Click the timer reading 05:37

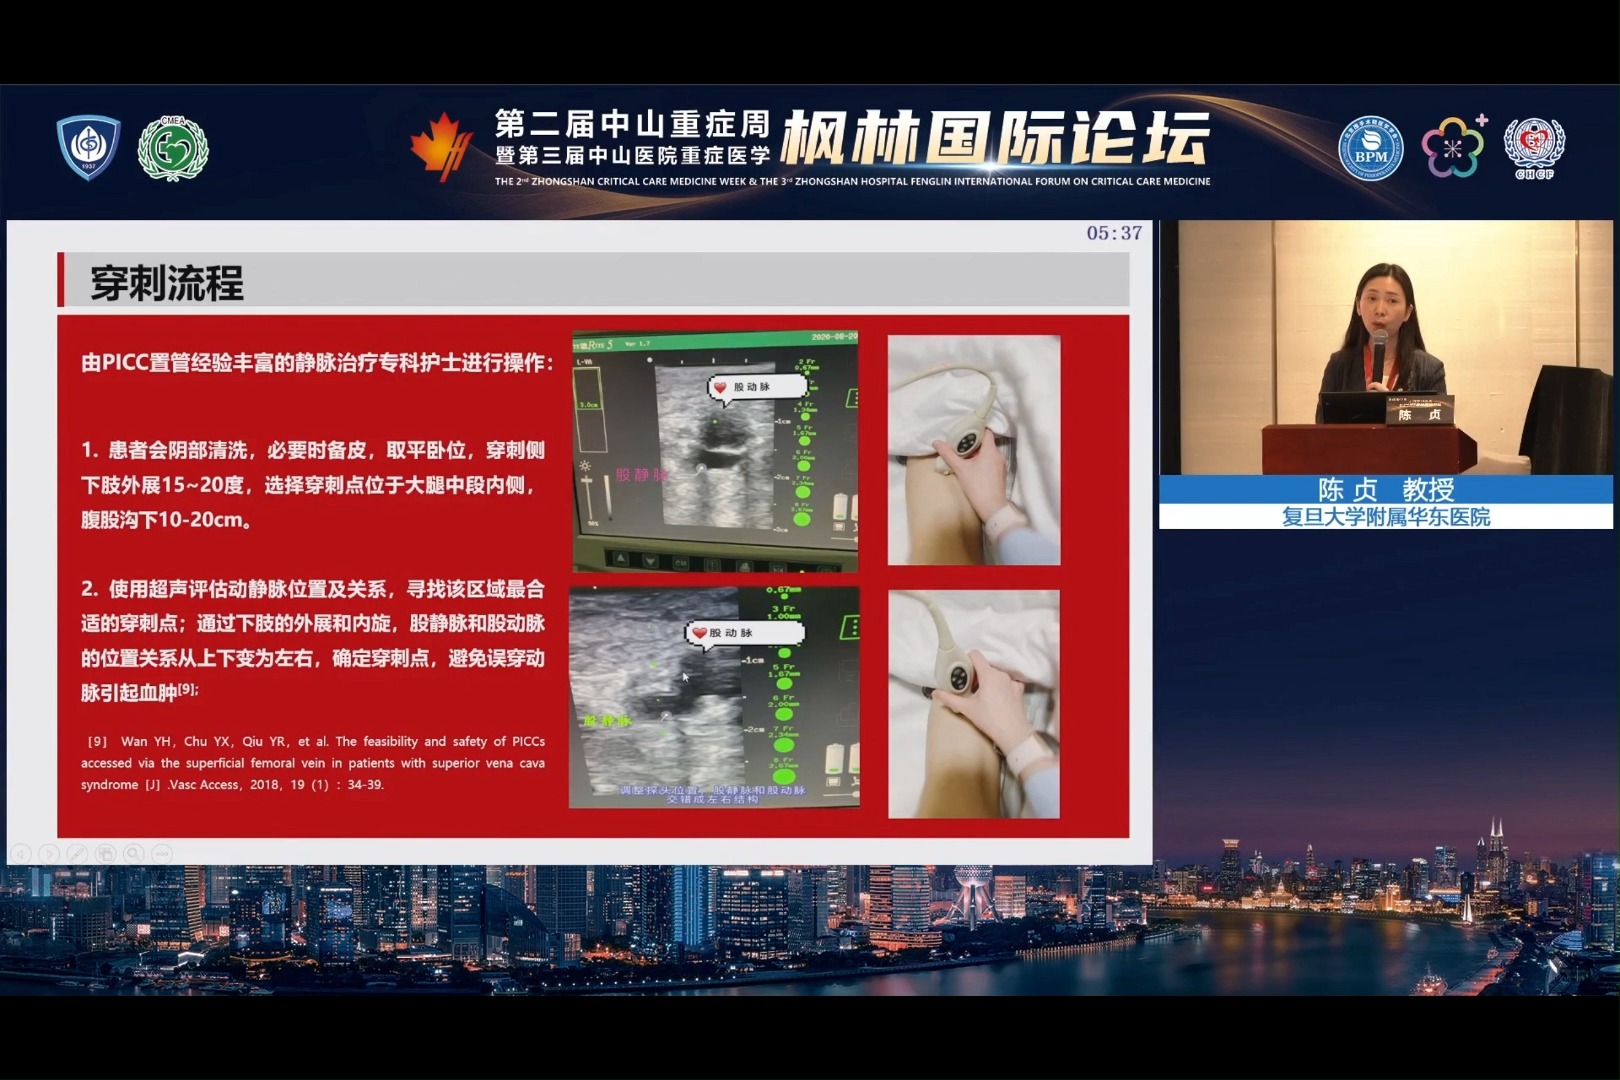click(1114, 233)
